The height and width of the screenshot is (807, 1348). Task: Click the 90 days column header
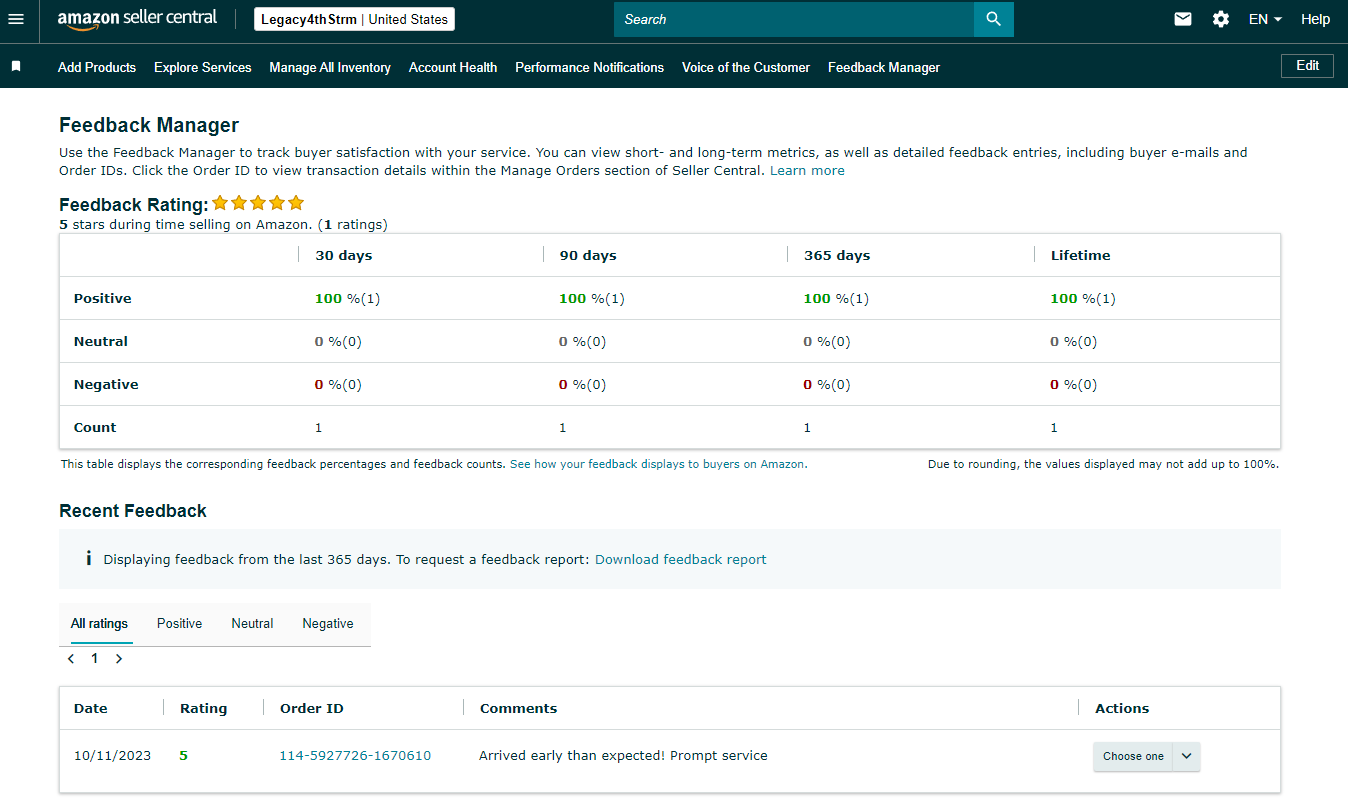pyautogui.click(x=588, y=255)
